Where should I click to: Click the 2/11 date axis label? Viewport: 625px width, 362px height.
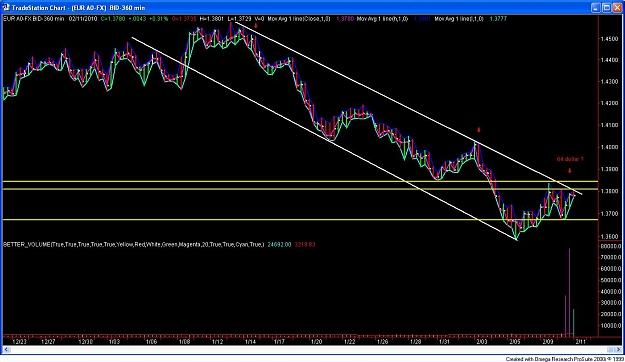580,342
